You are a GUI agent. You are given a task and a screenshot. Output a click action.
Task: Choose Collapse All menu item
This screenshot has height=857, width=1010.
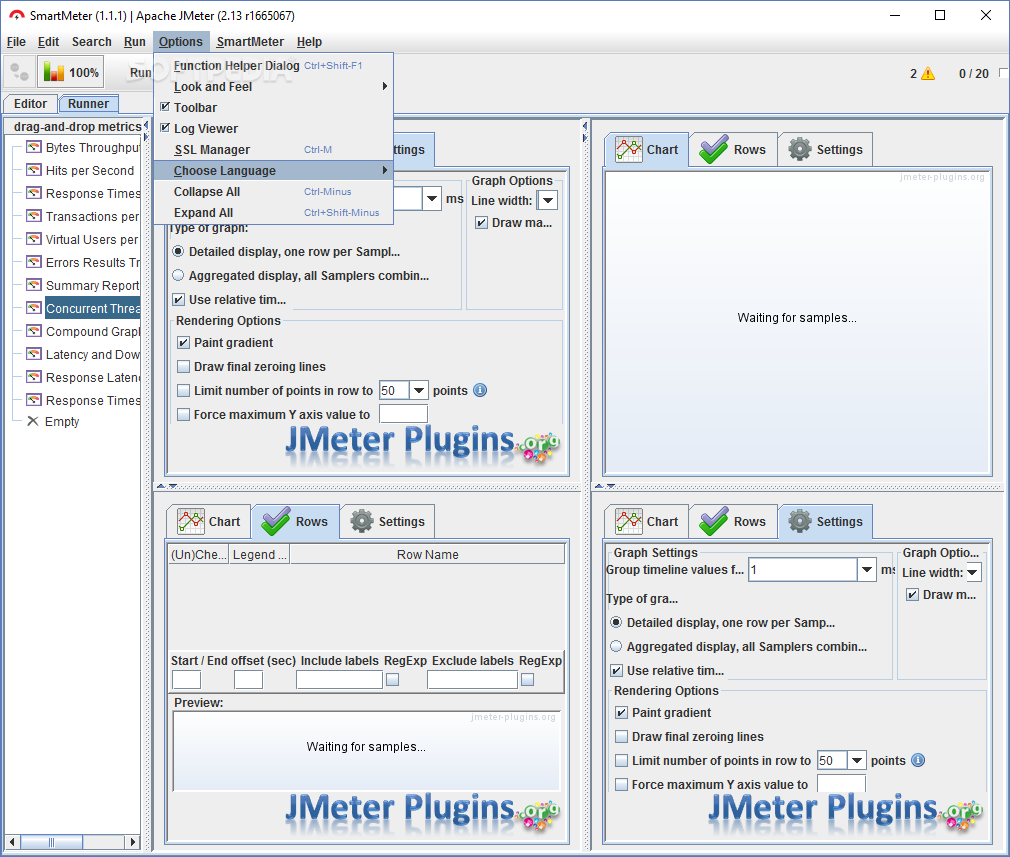(x=273, y=191)
